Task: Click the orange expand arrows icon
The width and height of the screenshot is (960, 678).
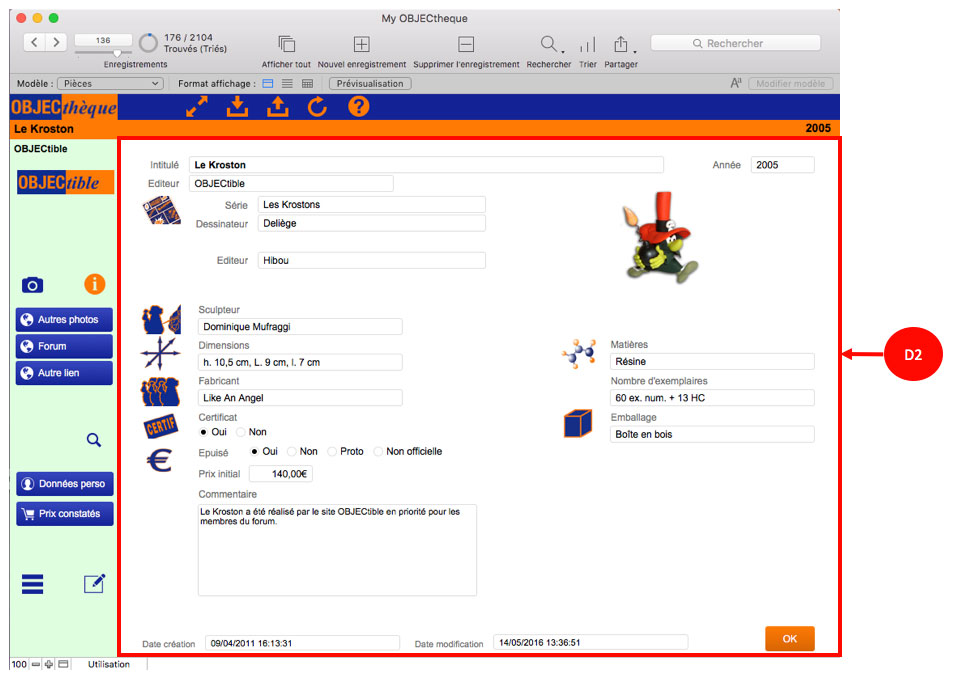Action: [197, 107]
